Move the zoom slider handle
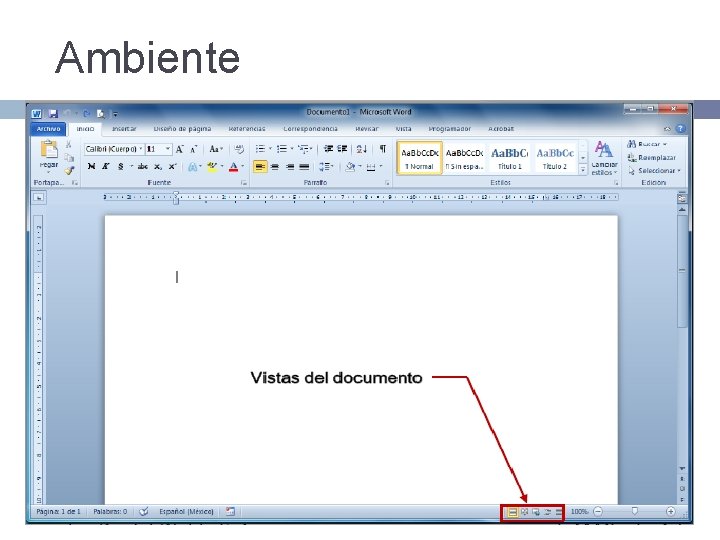This screenshot has width=720, height=540. coord(635,511)
